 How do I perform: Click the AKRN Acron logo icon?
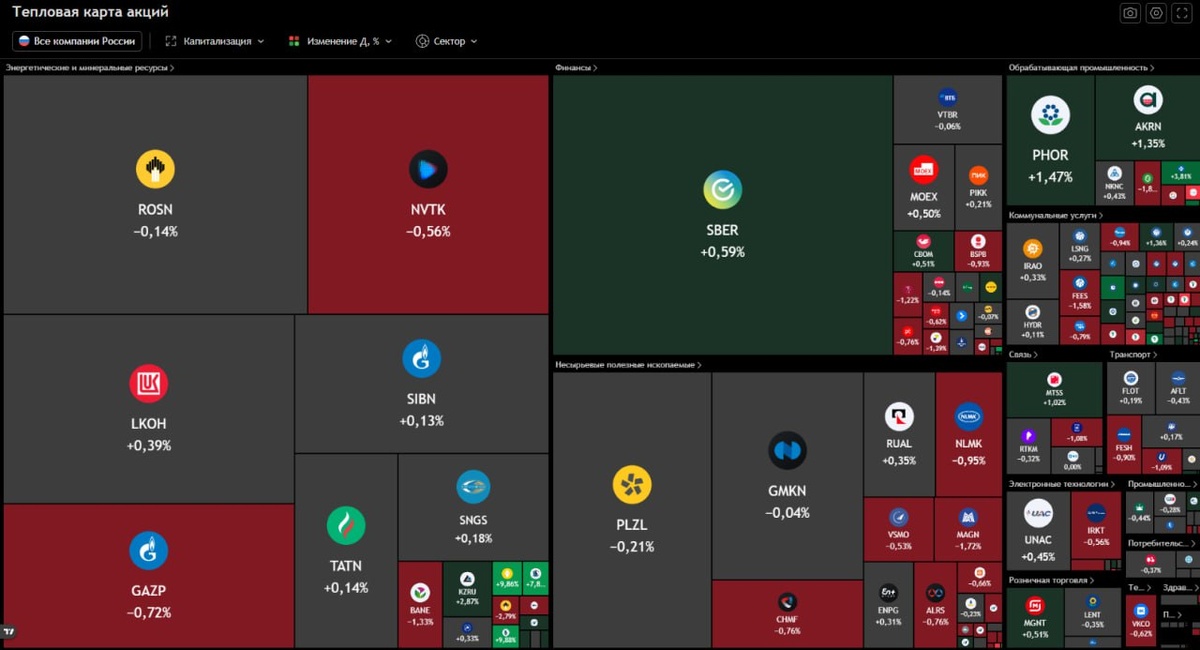(x=1148, y=99)
